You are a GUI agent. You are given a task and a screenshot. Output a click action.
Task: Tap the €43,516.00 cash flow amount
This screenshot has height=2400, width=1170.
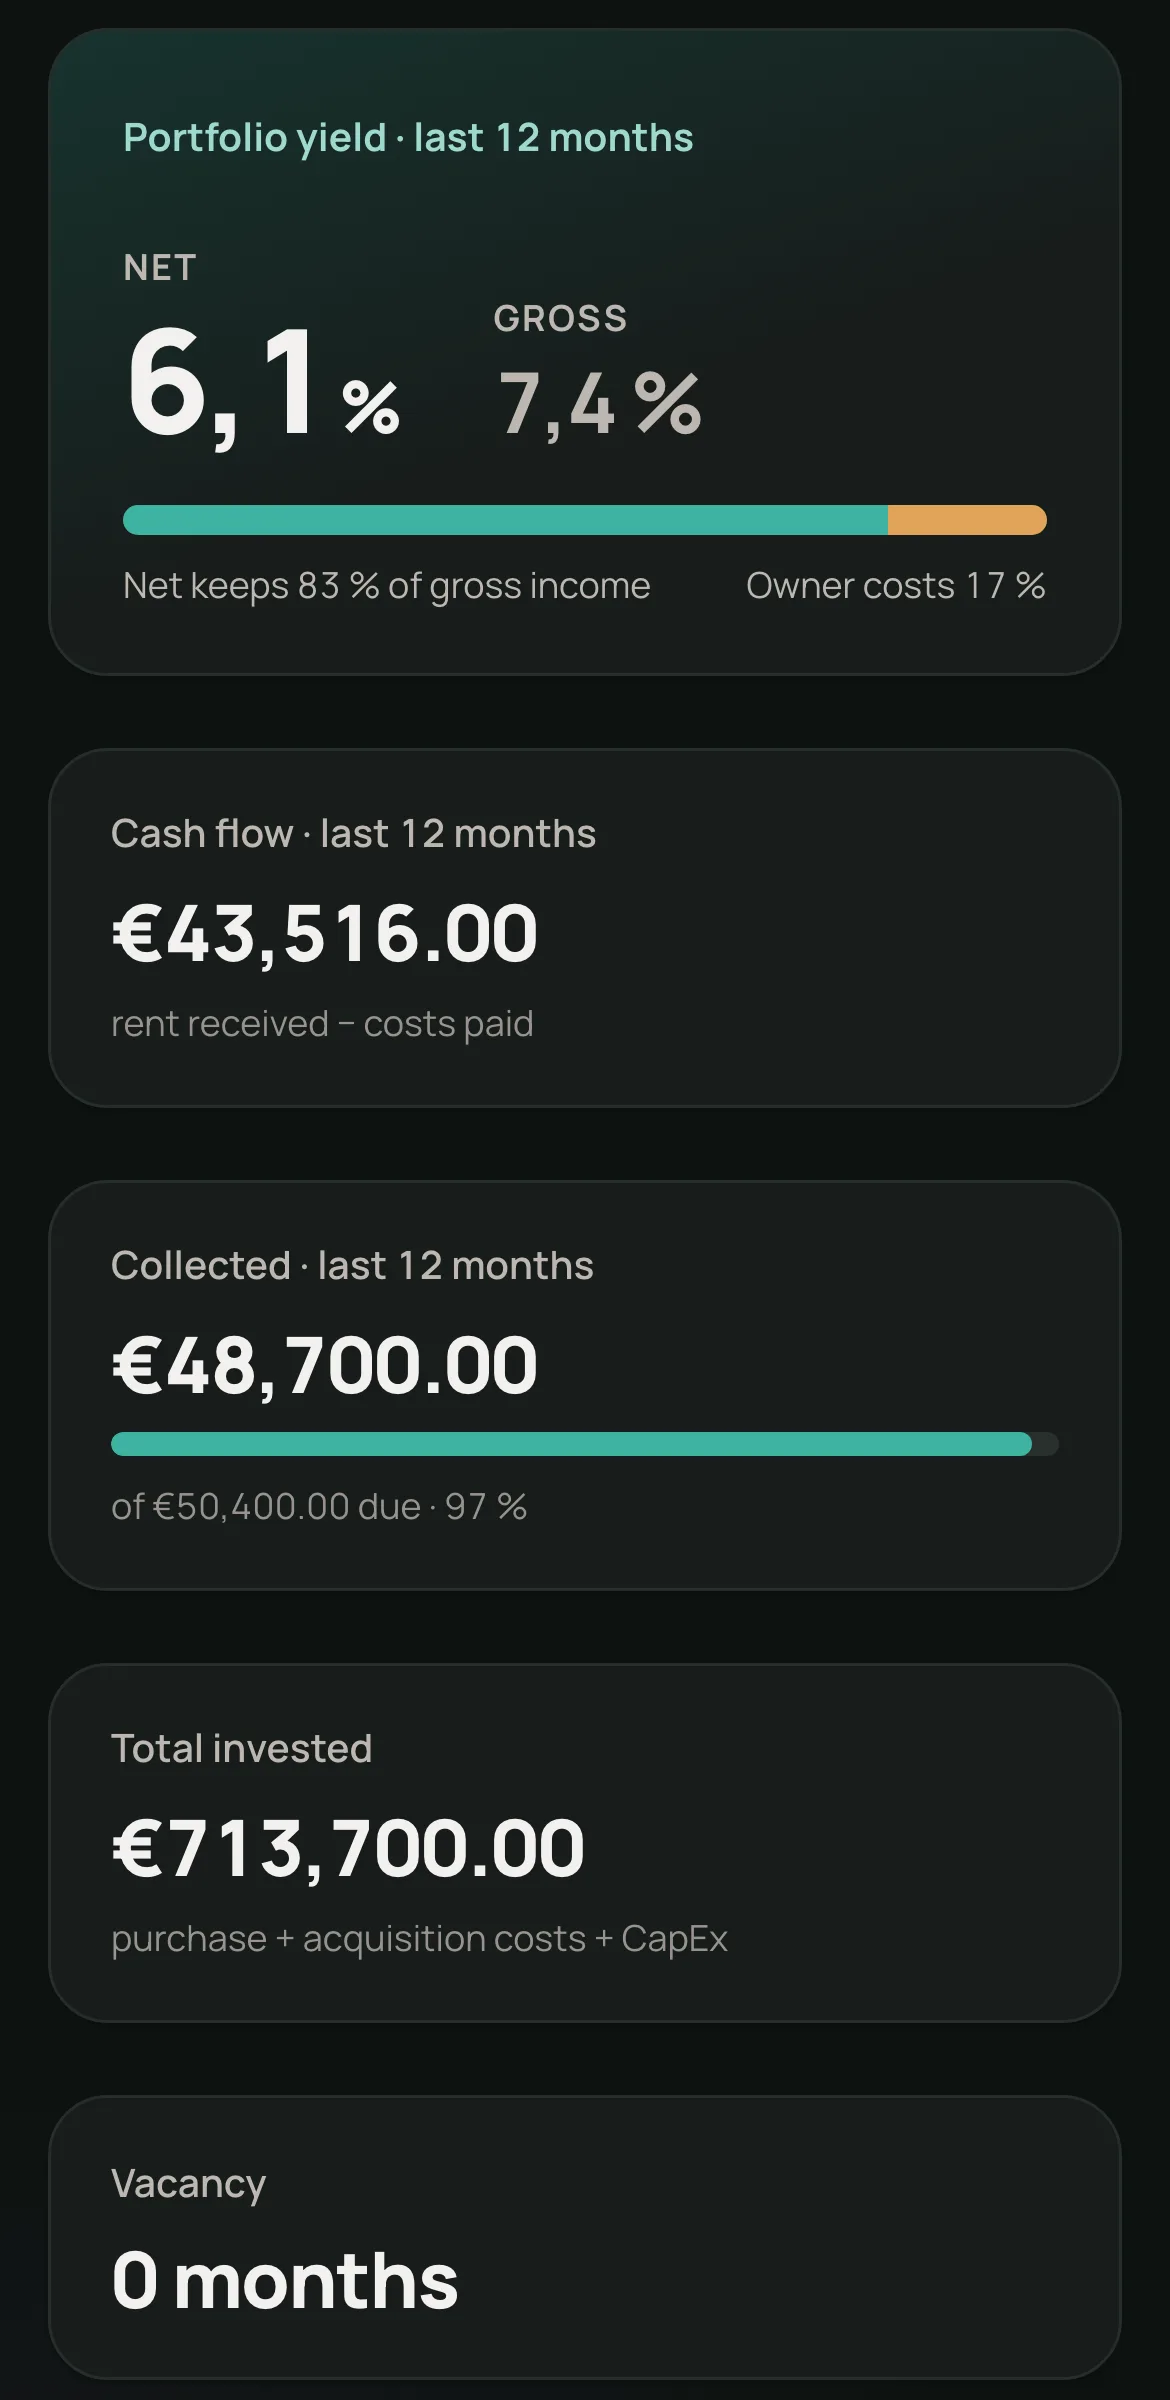pyautogui.click(x=325, y=934)
